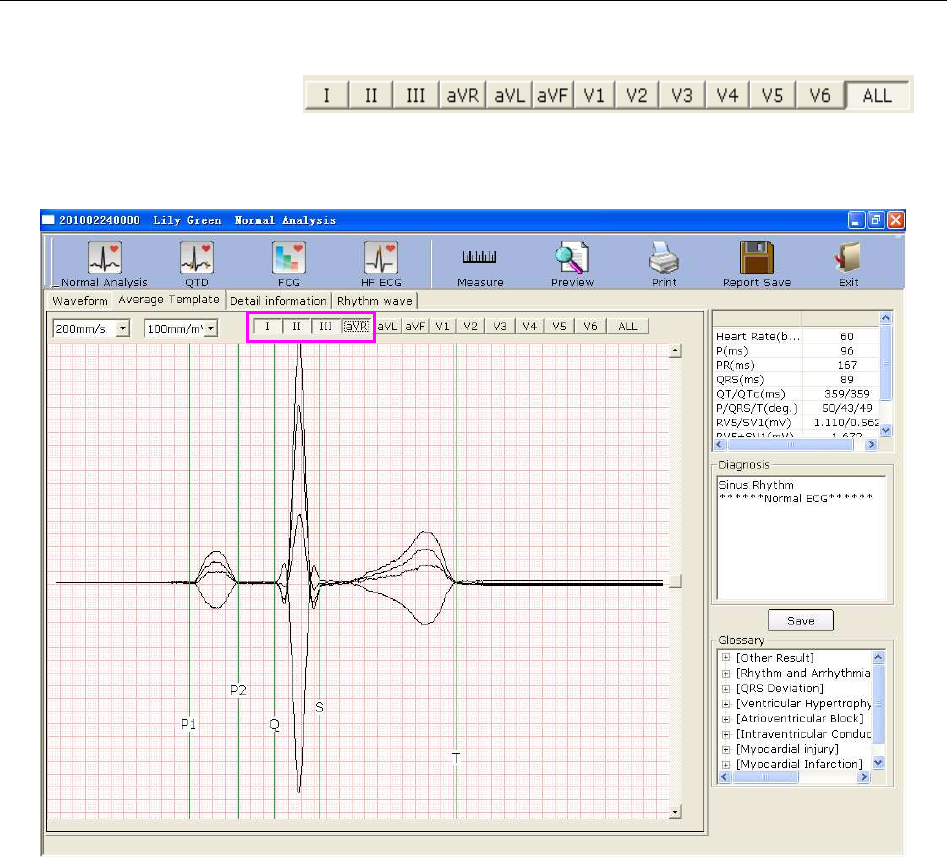947x857 pixels.
Task: Open the QTD analysis tool
Action: pos(197,264)
